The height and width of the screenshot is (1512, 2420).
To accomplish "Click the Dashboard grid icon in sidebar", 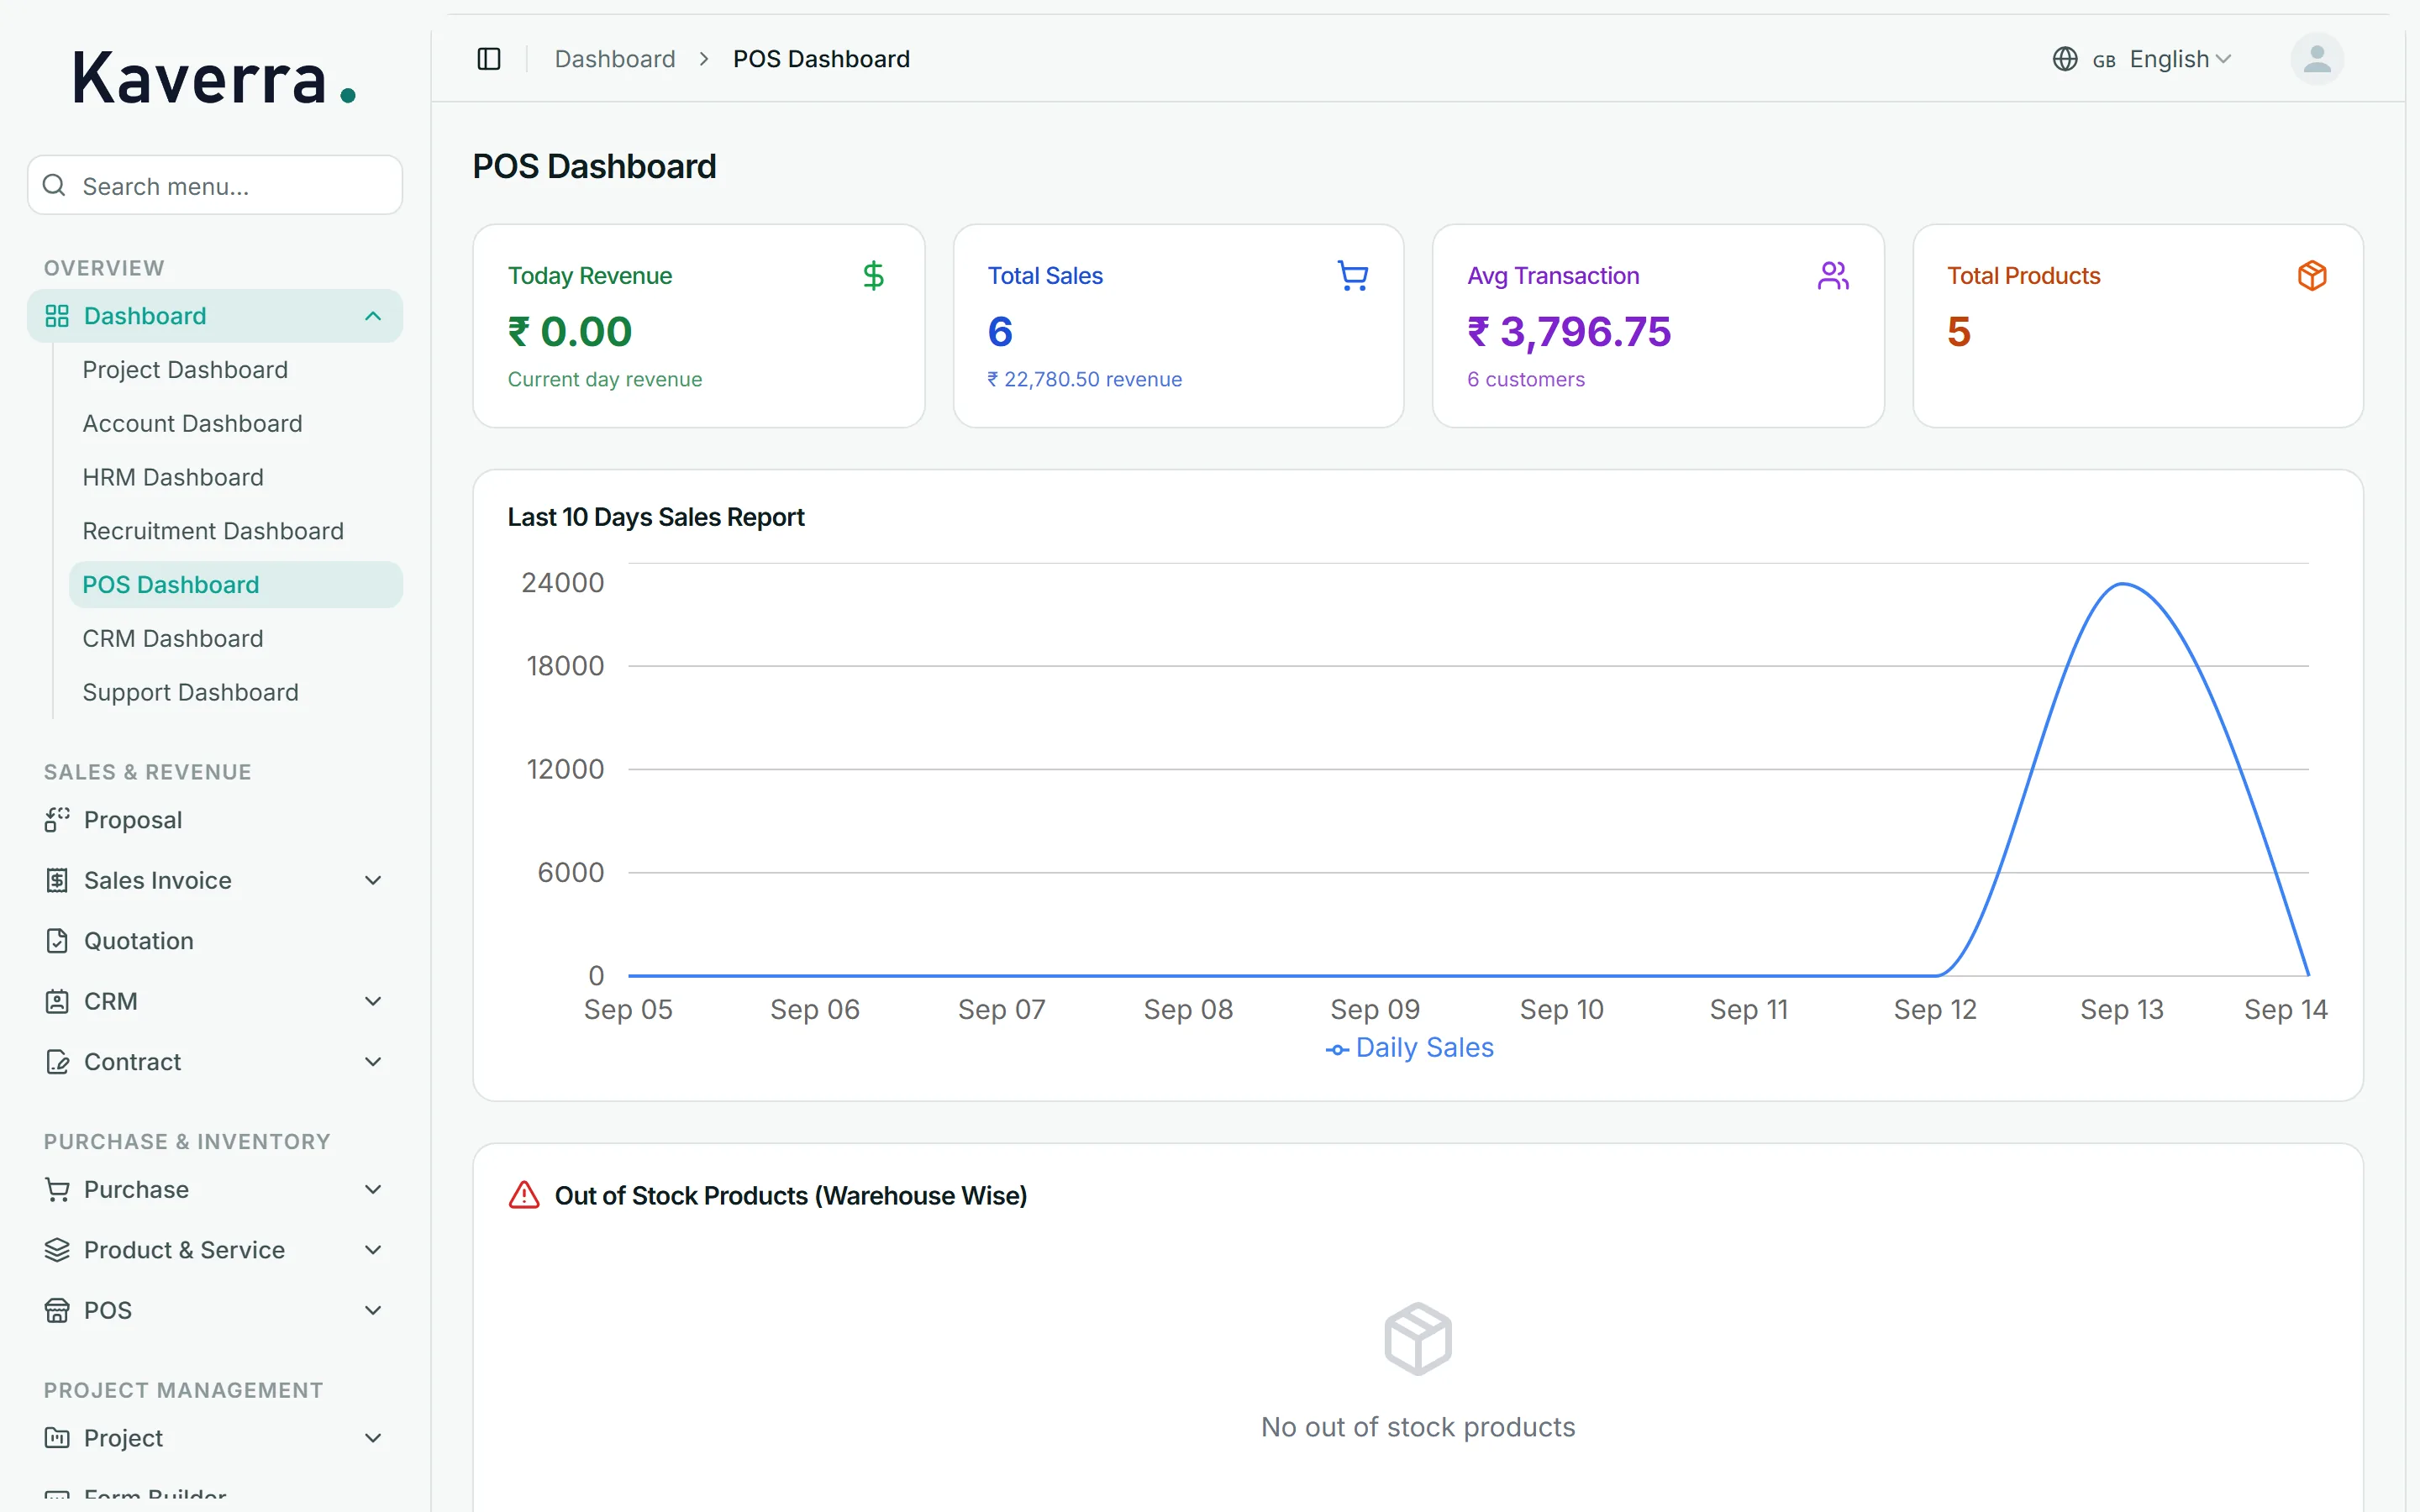I will point(57,316).
